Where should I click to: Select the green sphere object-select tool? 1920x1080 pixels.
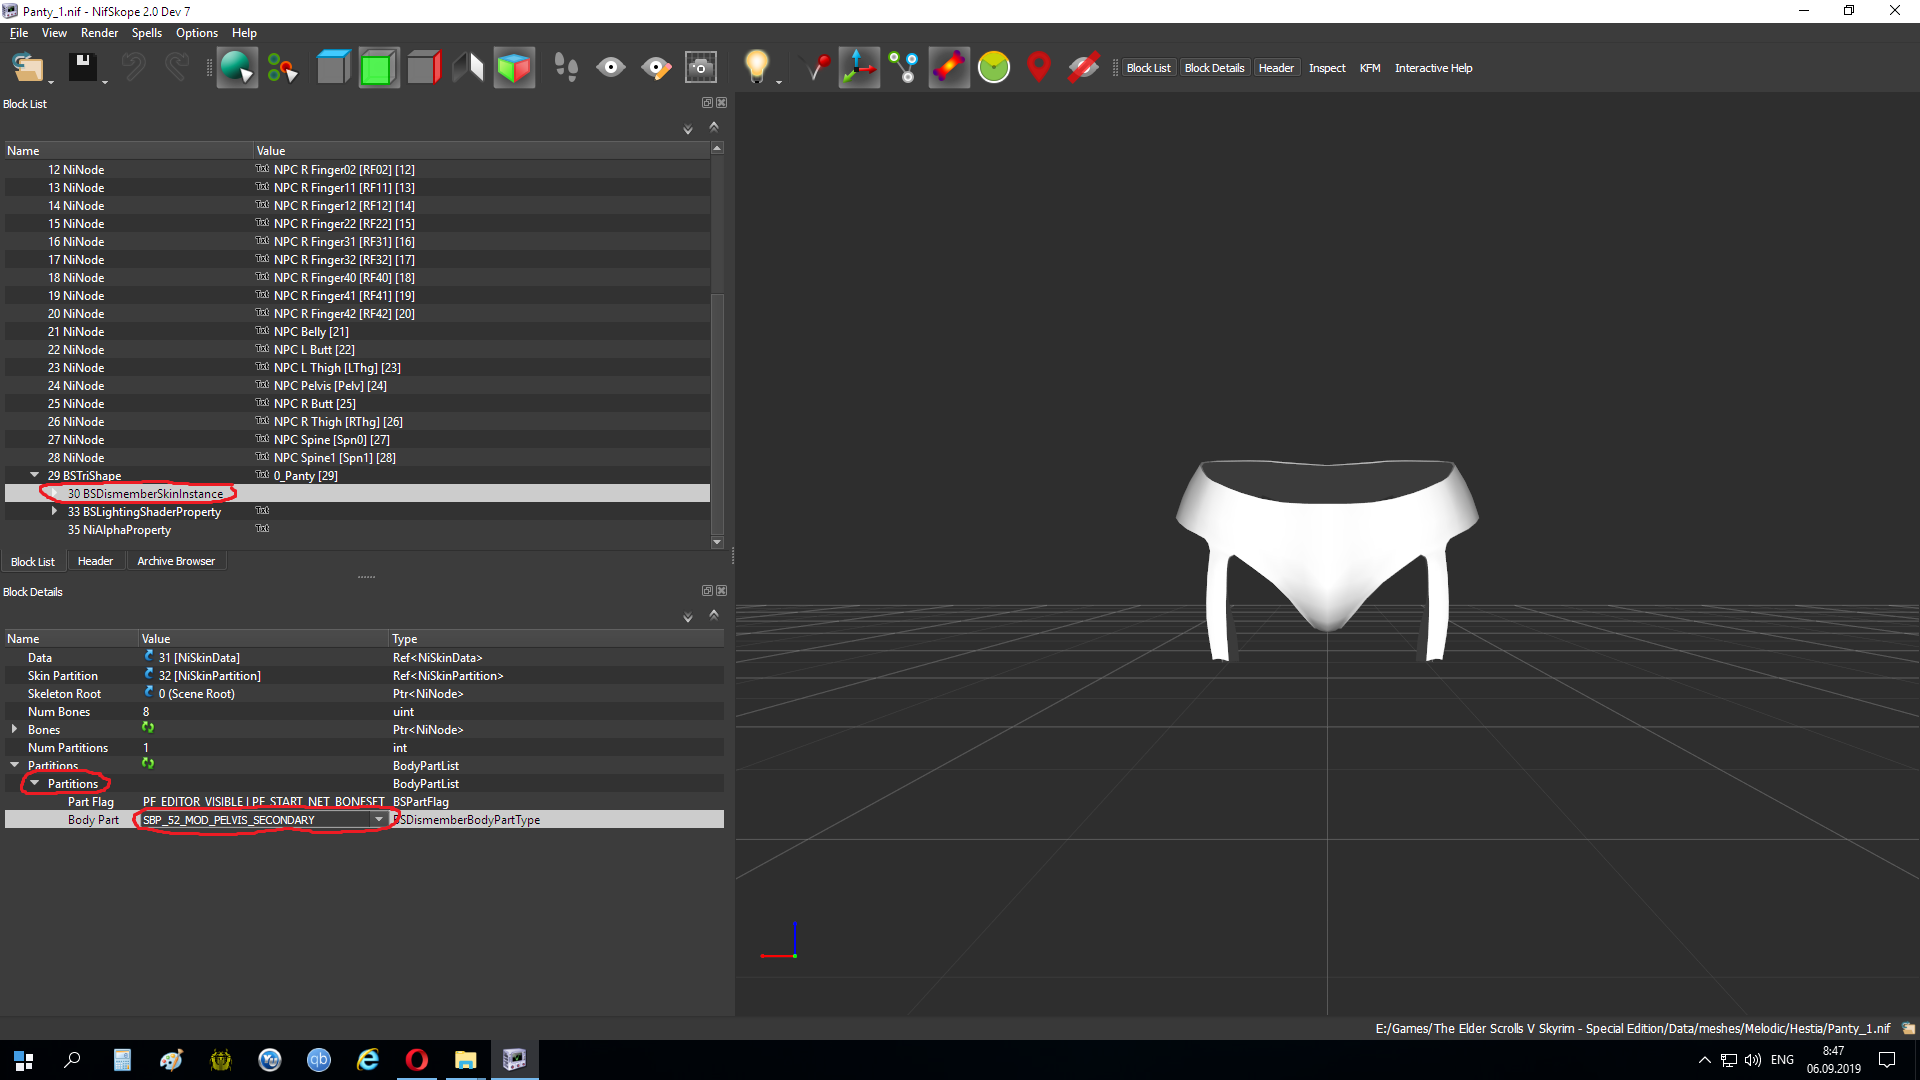(x=237, y=68)
